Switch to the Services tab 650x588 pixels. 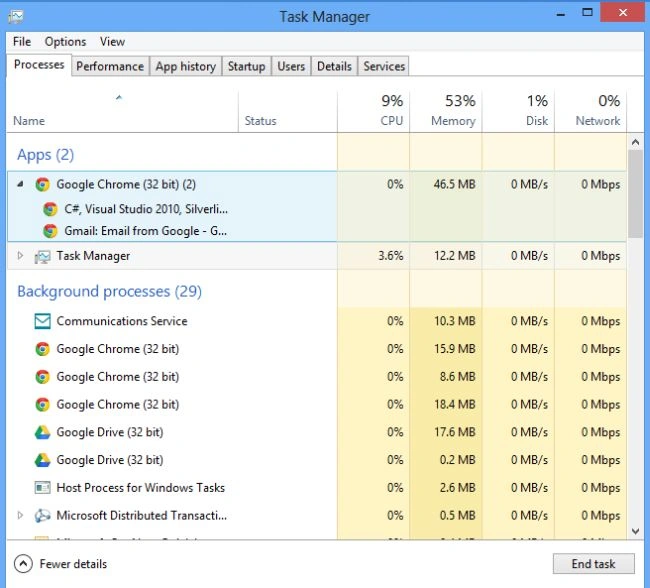[x=384, y=66]
